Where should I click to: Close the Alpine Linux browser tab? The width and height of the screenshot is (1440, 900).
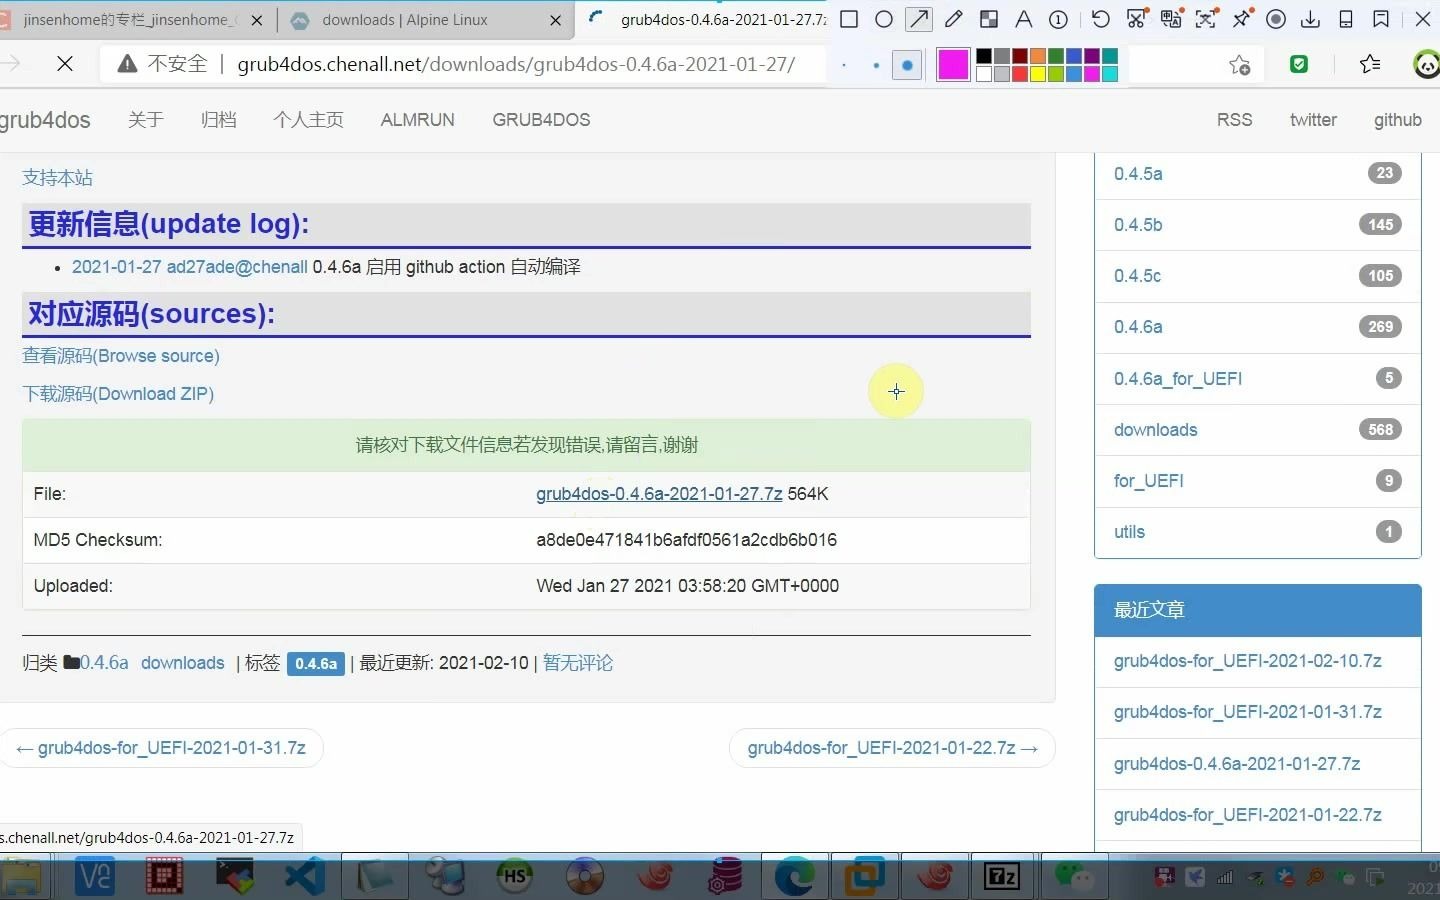click(x=556, y=20)
